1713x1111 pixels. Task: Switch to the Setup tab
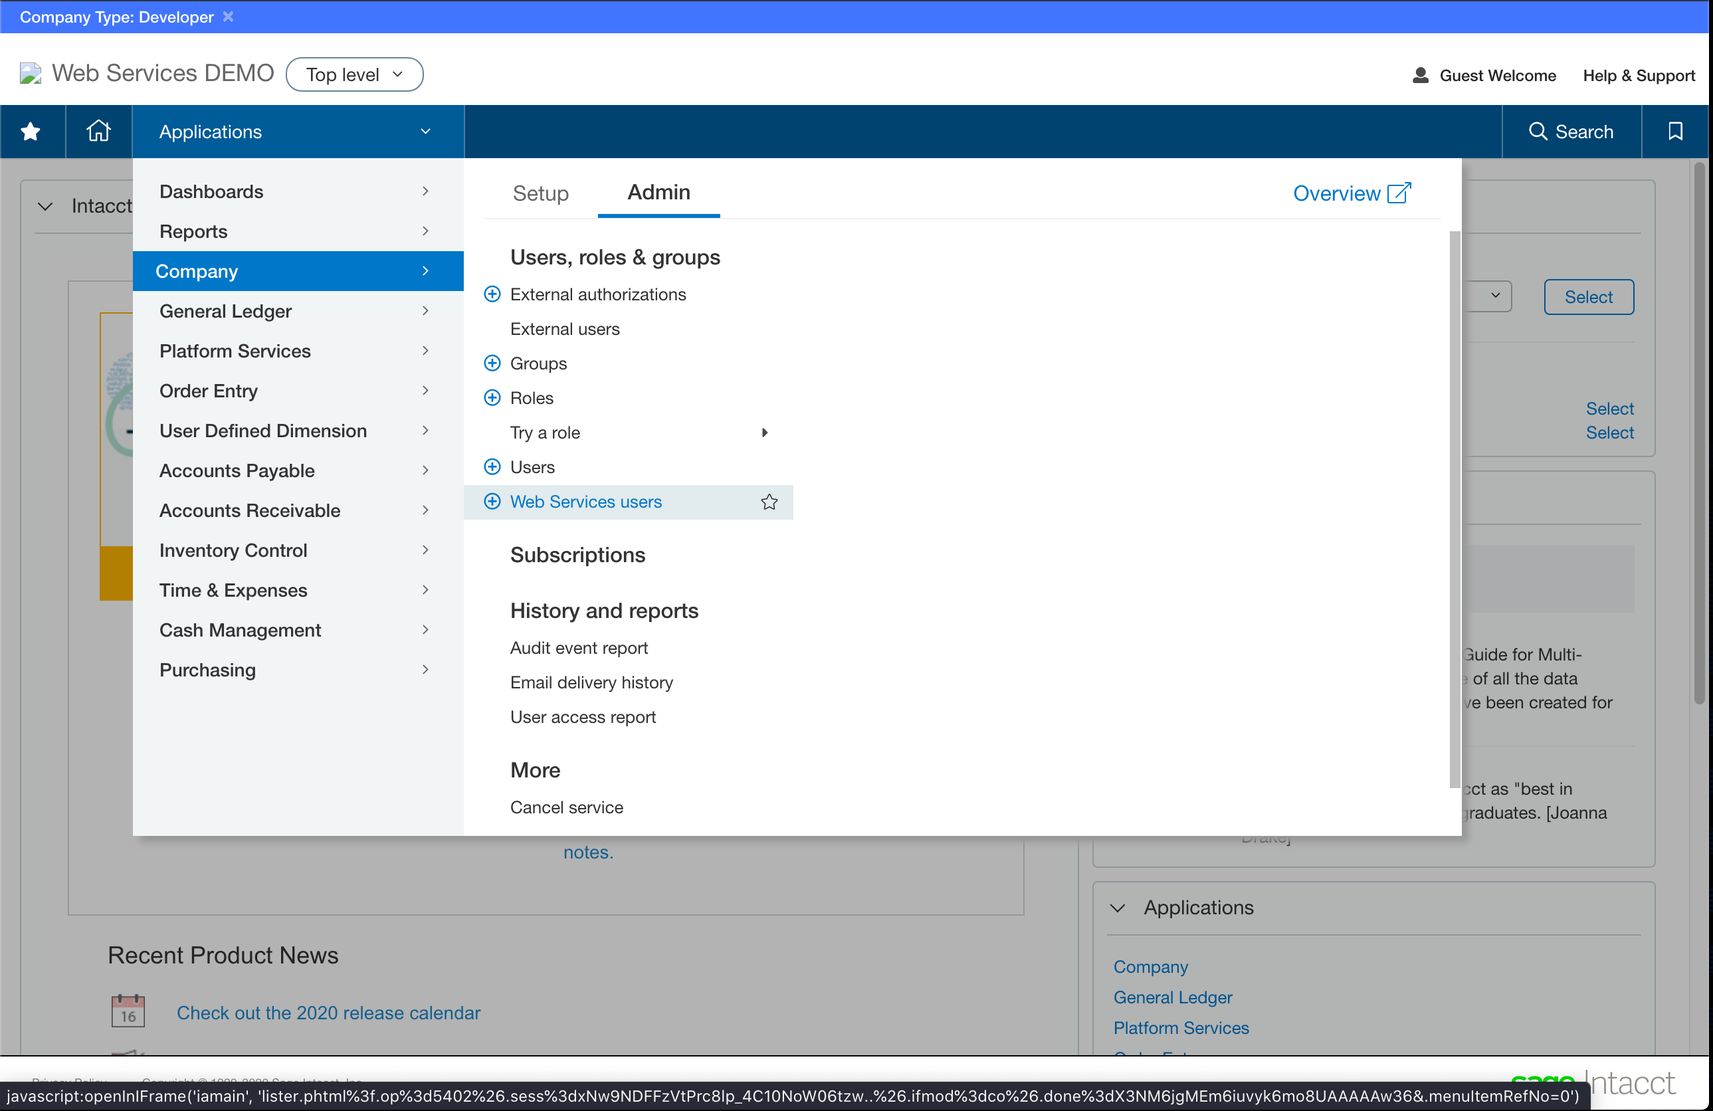(x=541, y=193)
